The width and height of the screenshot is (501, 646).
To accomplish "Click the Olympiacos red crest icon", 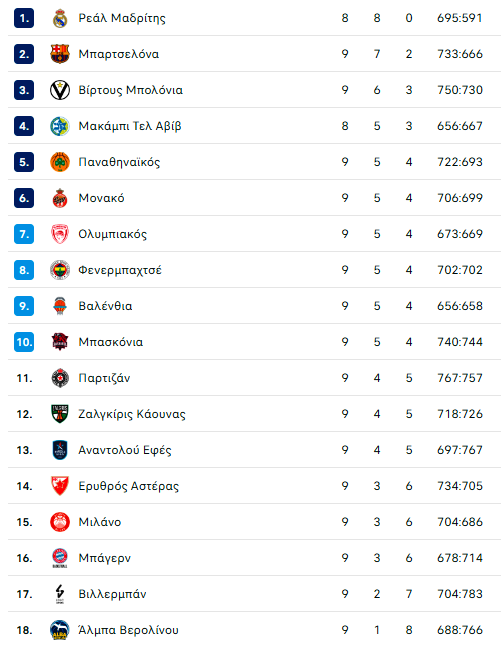I will (x=60, y=234).
